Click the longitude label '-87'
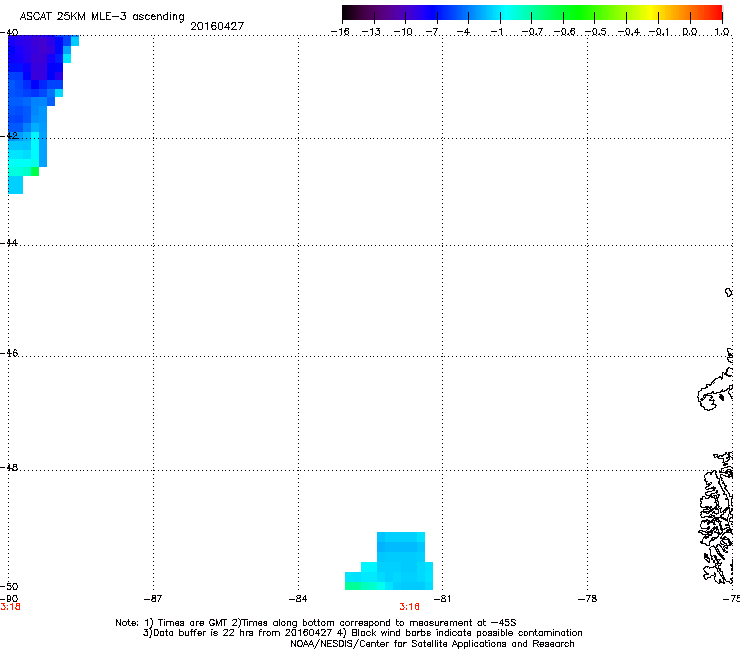 coord(153,599)
